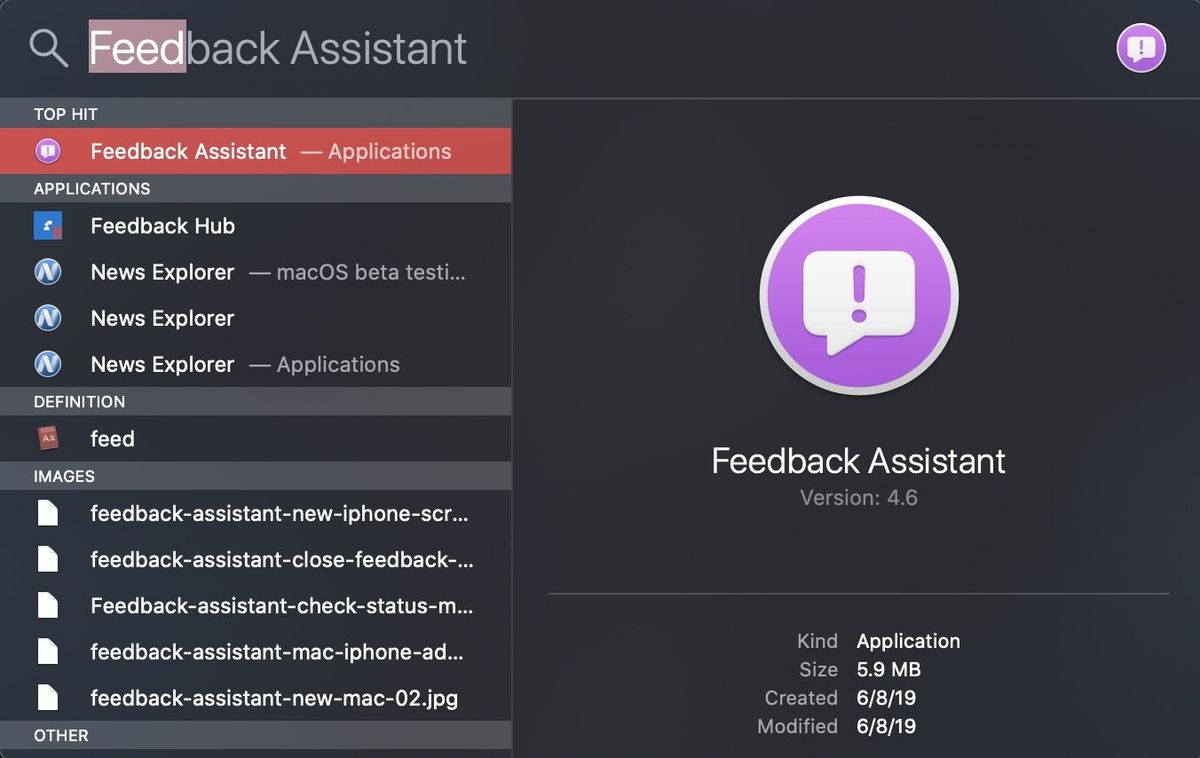Viewport: 1200px width, 758px height.
Task: Click the first News Explorer app icon
Action: click(x=48, y=271)
